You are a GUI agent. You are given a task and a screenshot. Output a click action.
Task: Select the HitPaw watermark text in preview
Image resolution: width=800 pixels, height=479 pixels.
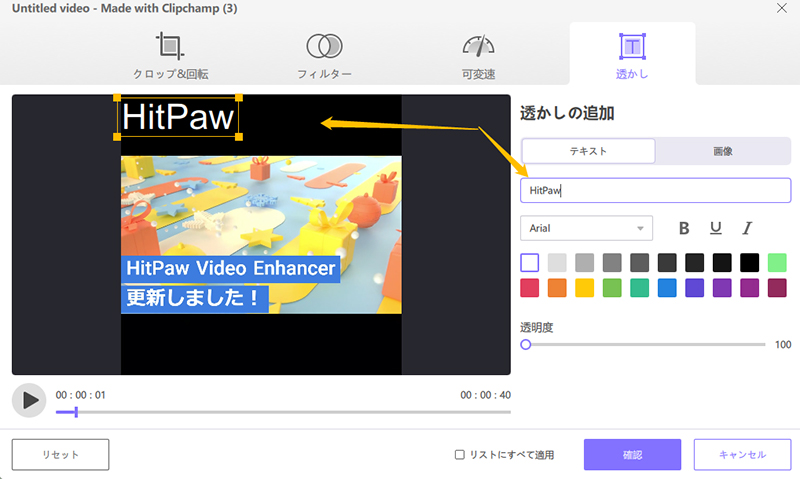(x=178, y=117)
